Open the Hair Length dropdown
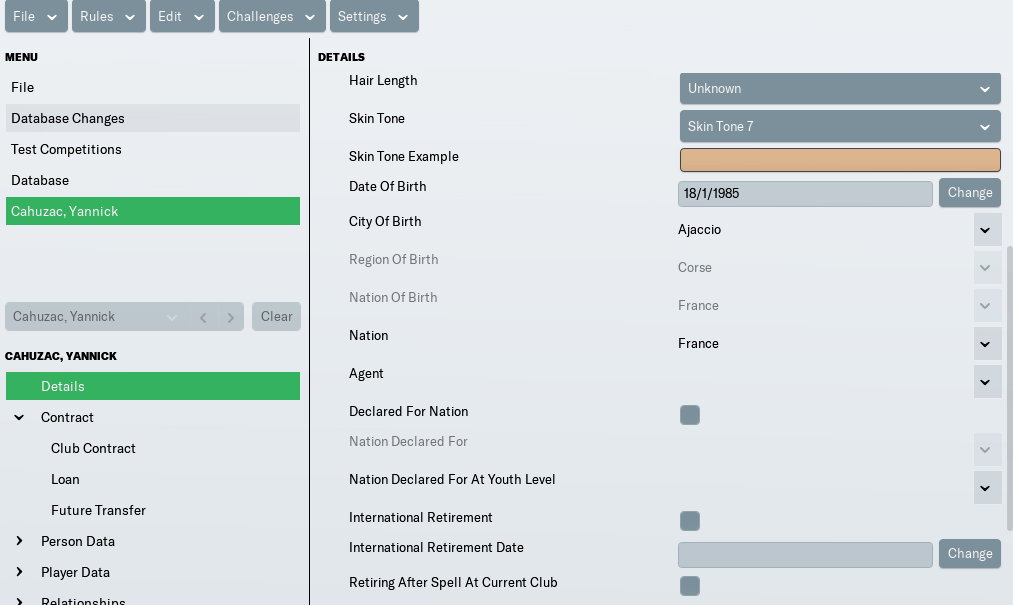The image size is (1013, 605). click(x=840, y=89)
